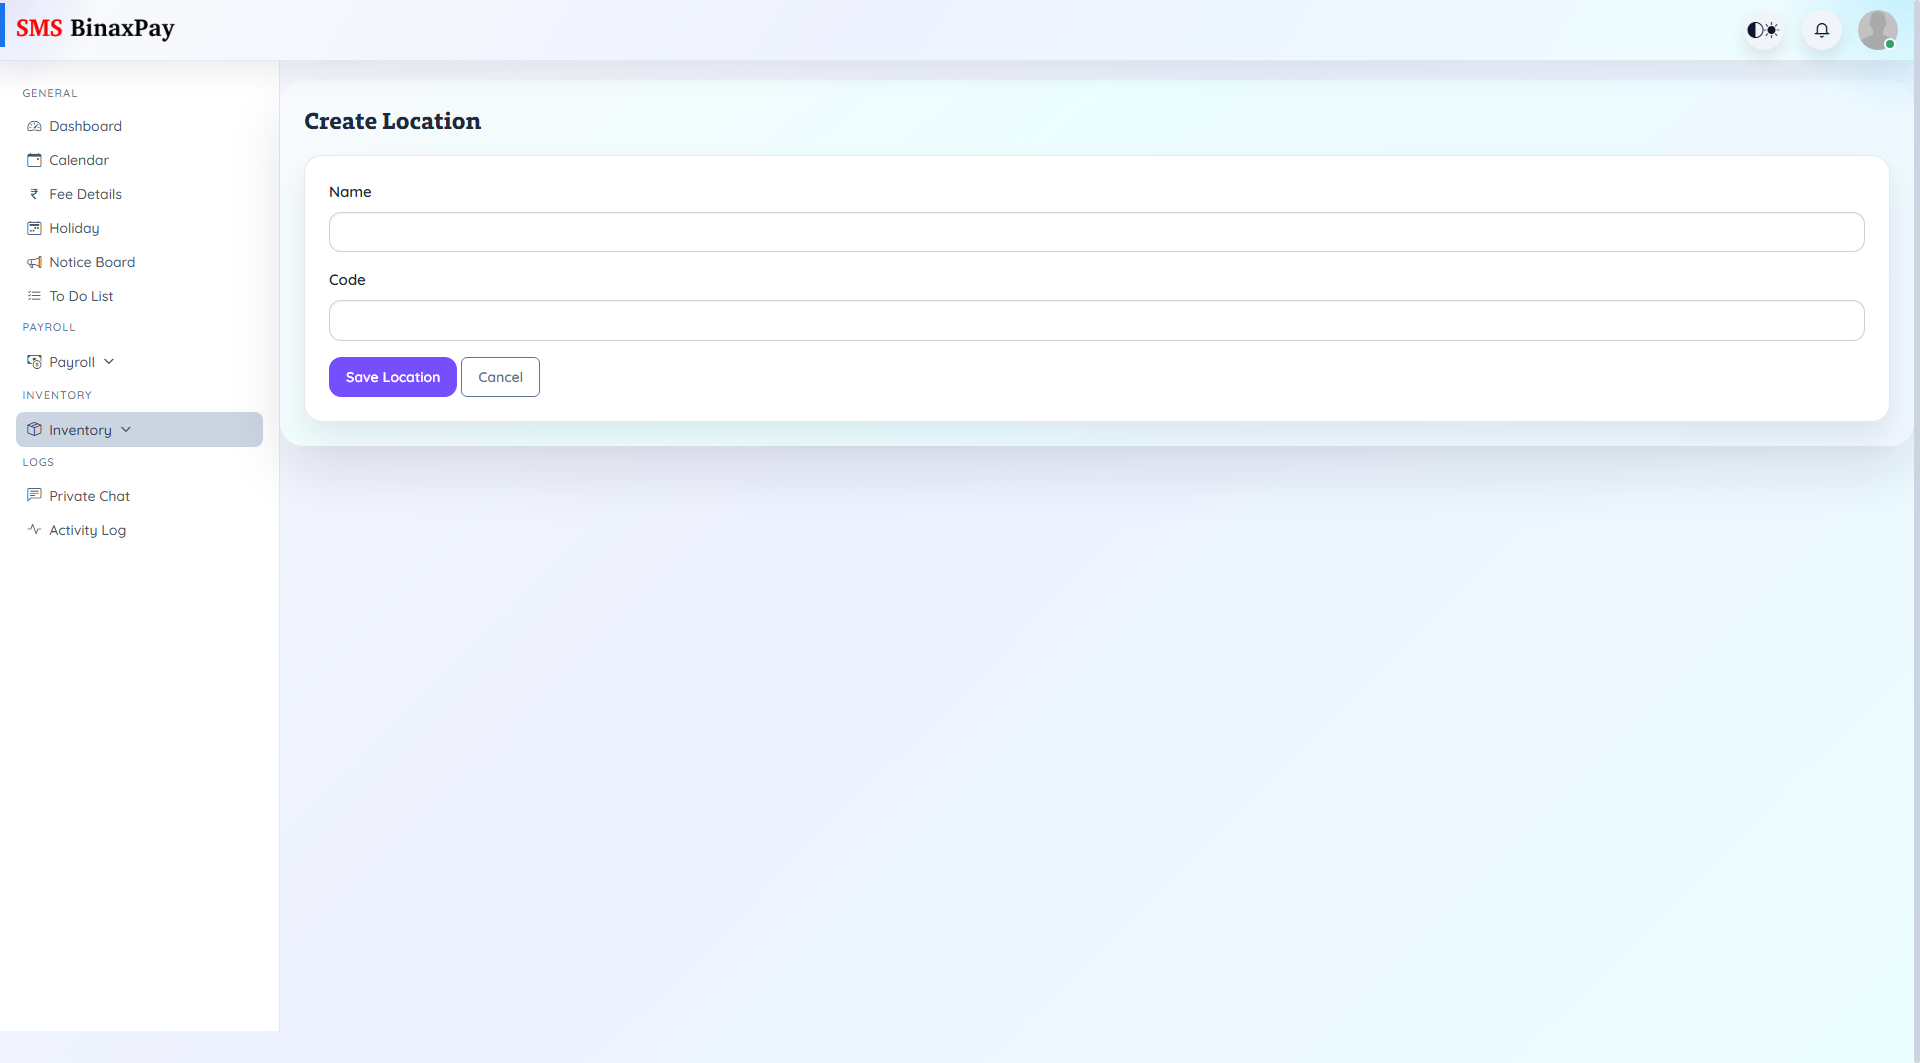
Task: Click the rupee Fee Details icon
Action: click(34, 194)
